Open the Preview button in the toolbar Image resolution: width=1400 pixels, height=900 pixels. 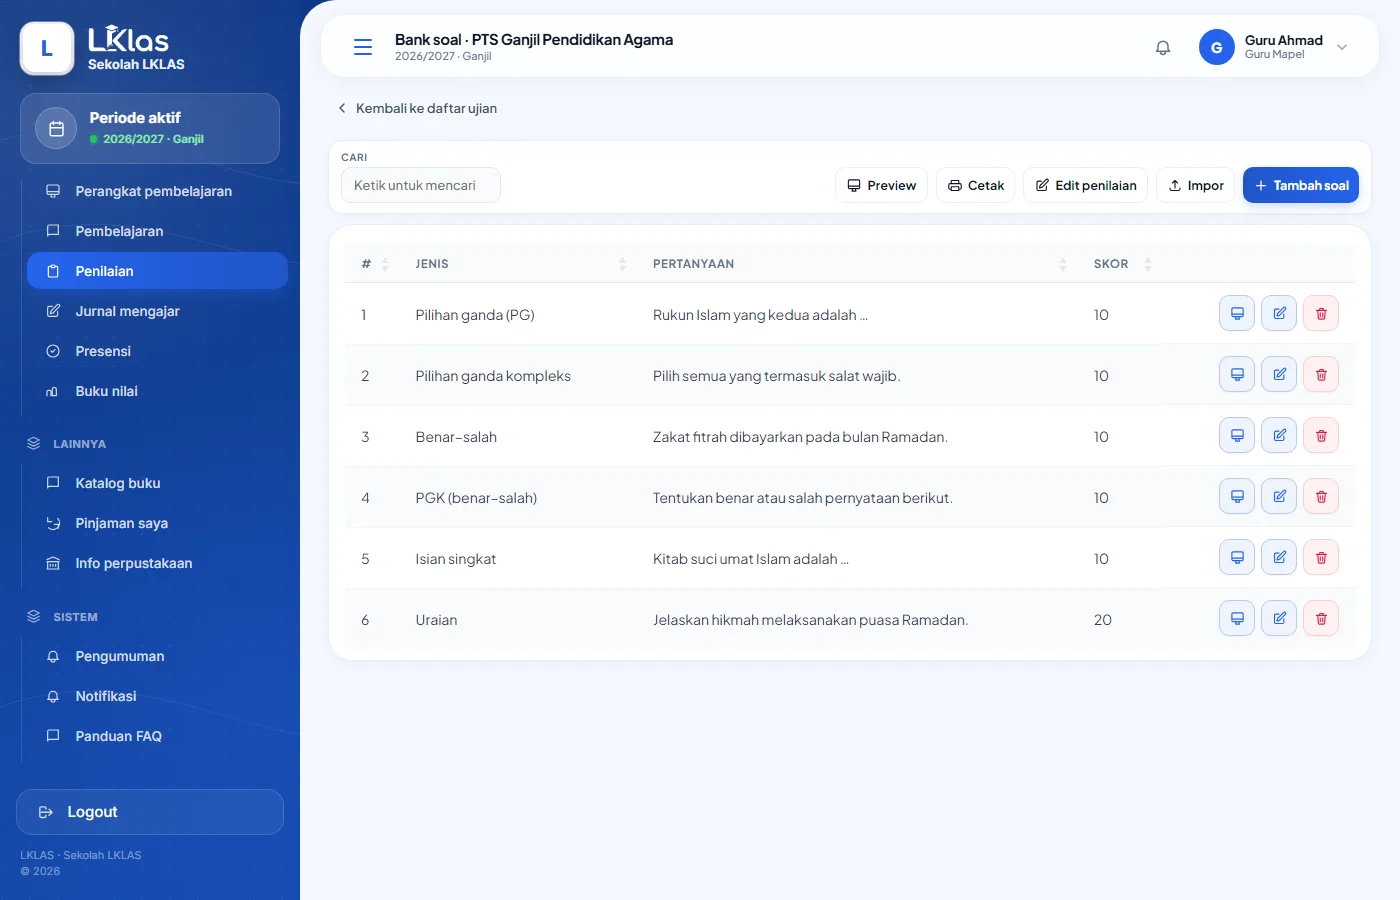[882, 185]
